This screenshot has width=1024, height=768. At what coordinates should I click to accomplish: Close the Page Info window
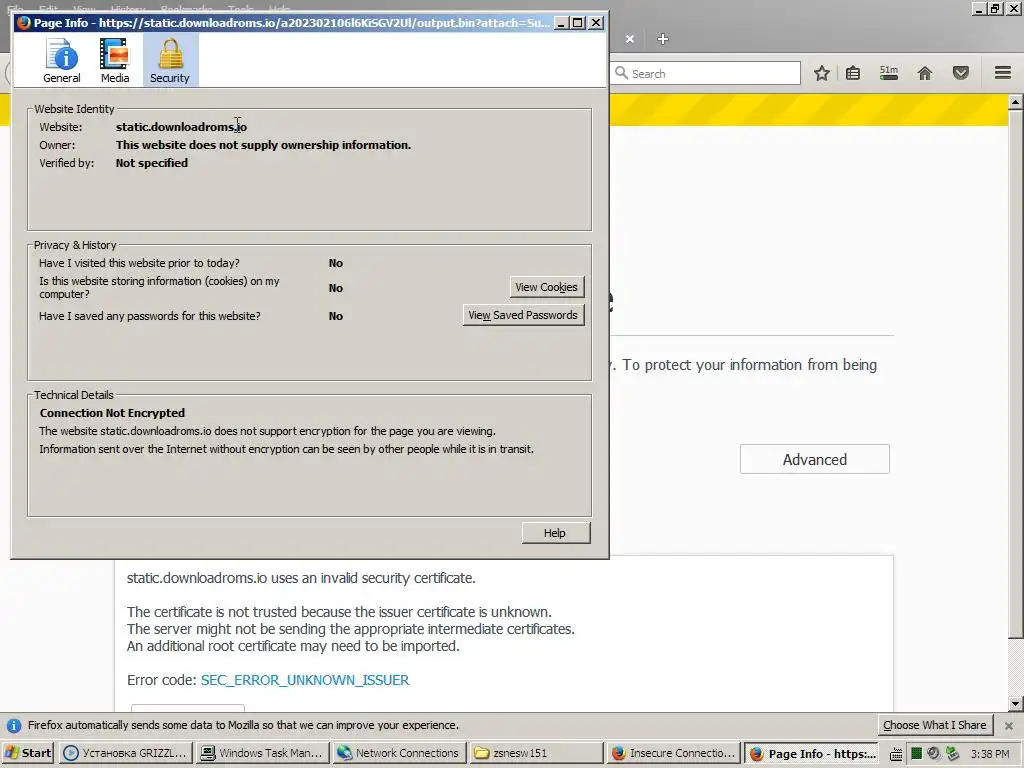click(x=596, y=23)
